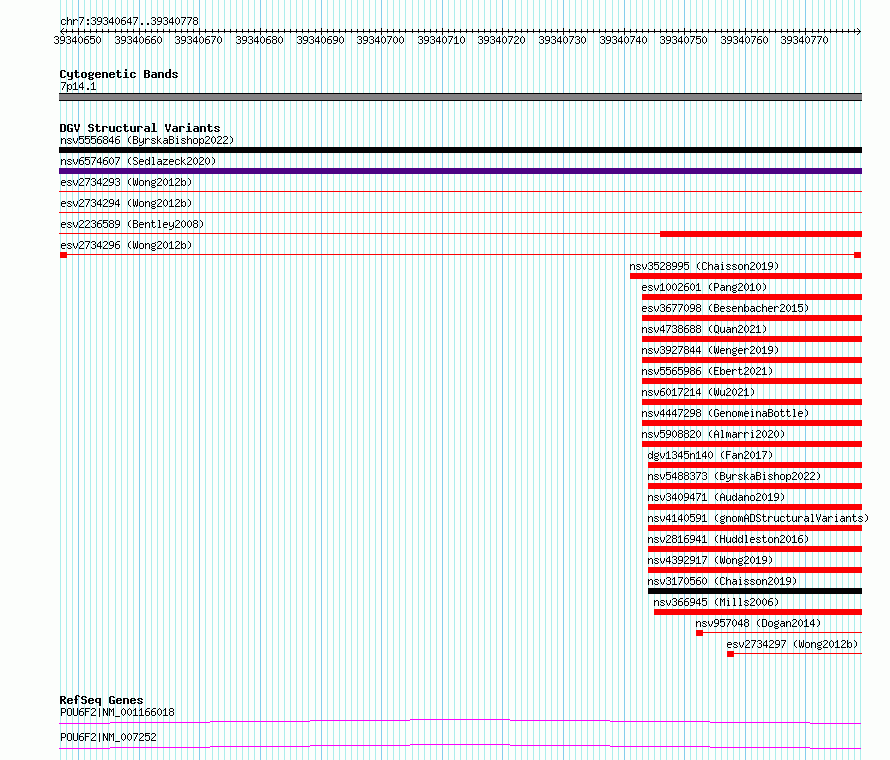
Task: Click the chr7:39340647..39340778 region label
Action: [x=129, y=21]
